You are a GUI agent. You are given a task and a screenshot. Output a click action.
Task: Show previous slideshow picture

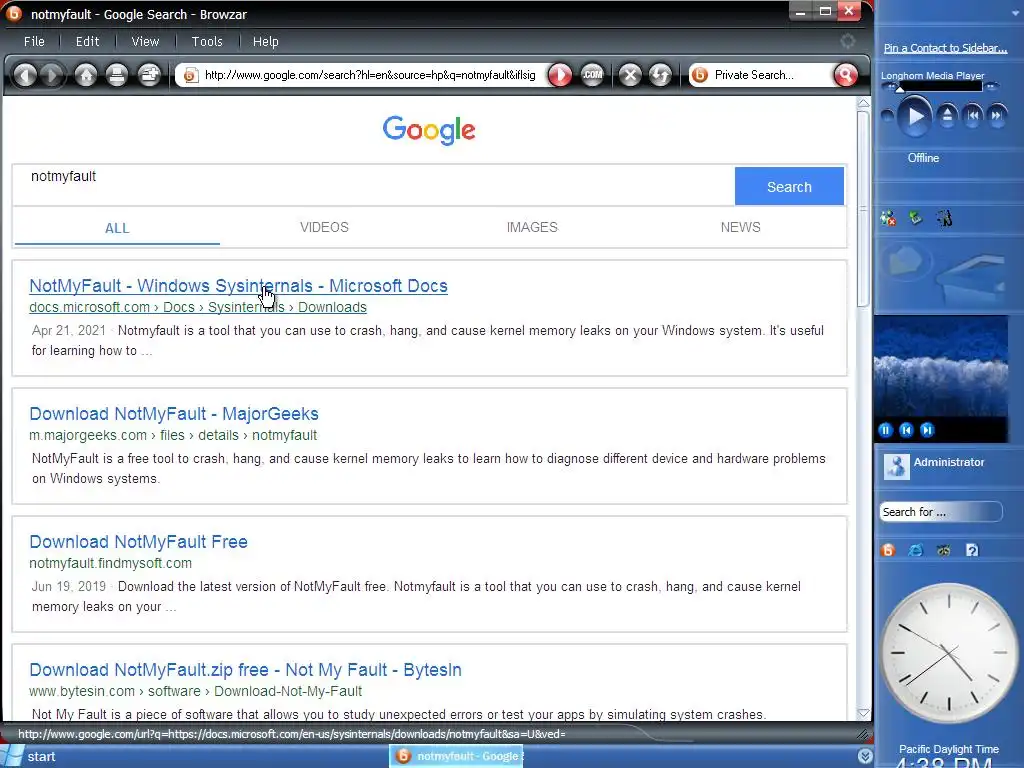coord(906,430)
